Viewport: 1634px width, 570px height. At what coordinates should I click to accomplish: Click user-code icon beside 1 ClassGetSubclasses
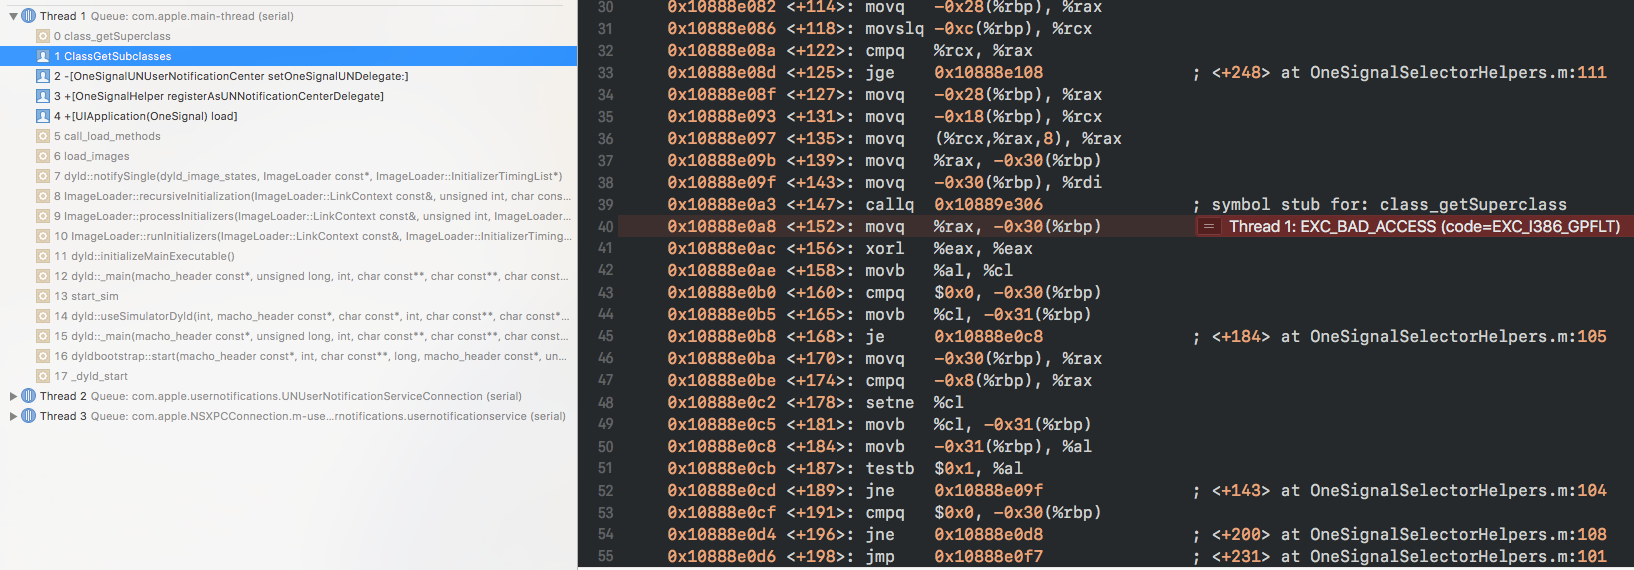(43, 56)
